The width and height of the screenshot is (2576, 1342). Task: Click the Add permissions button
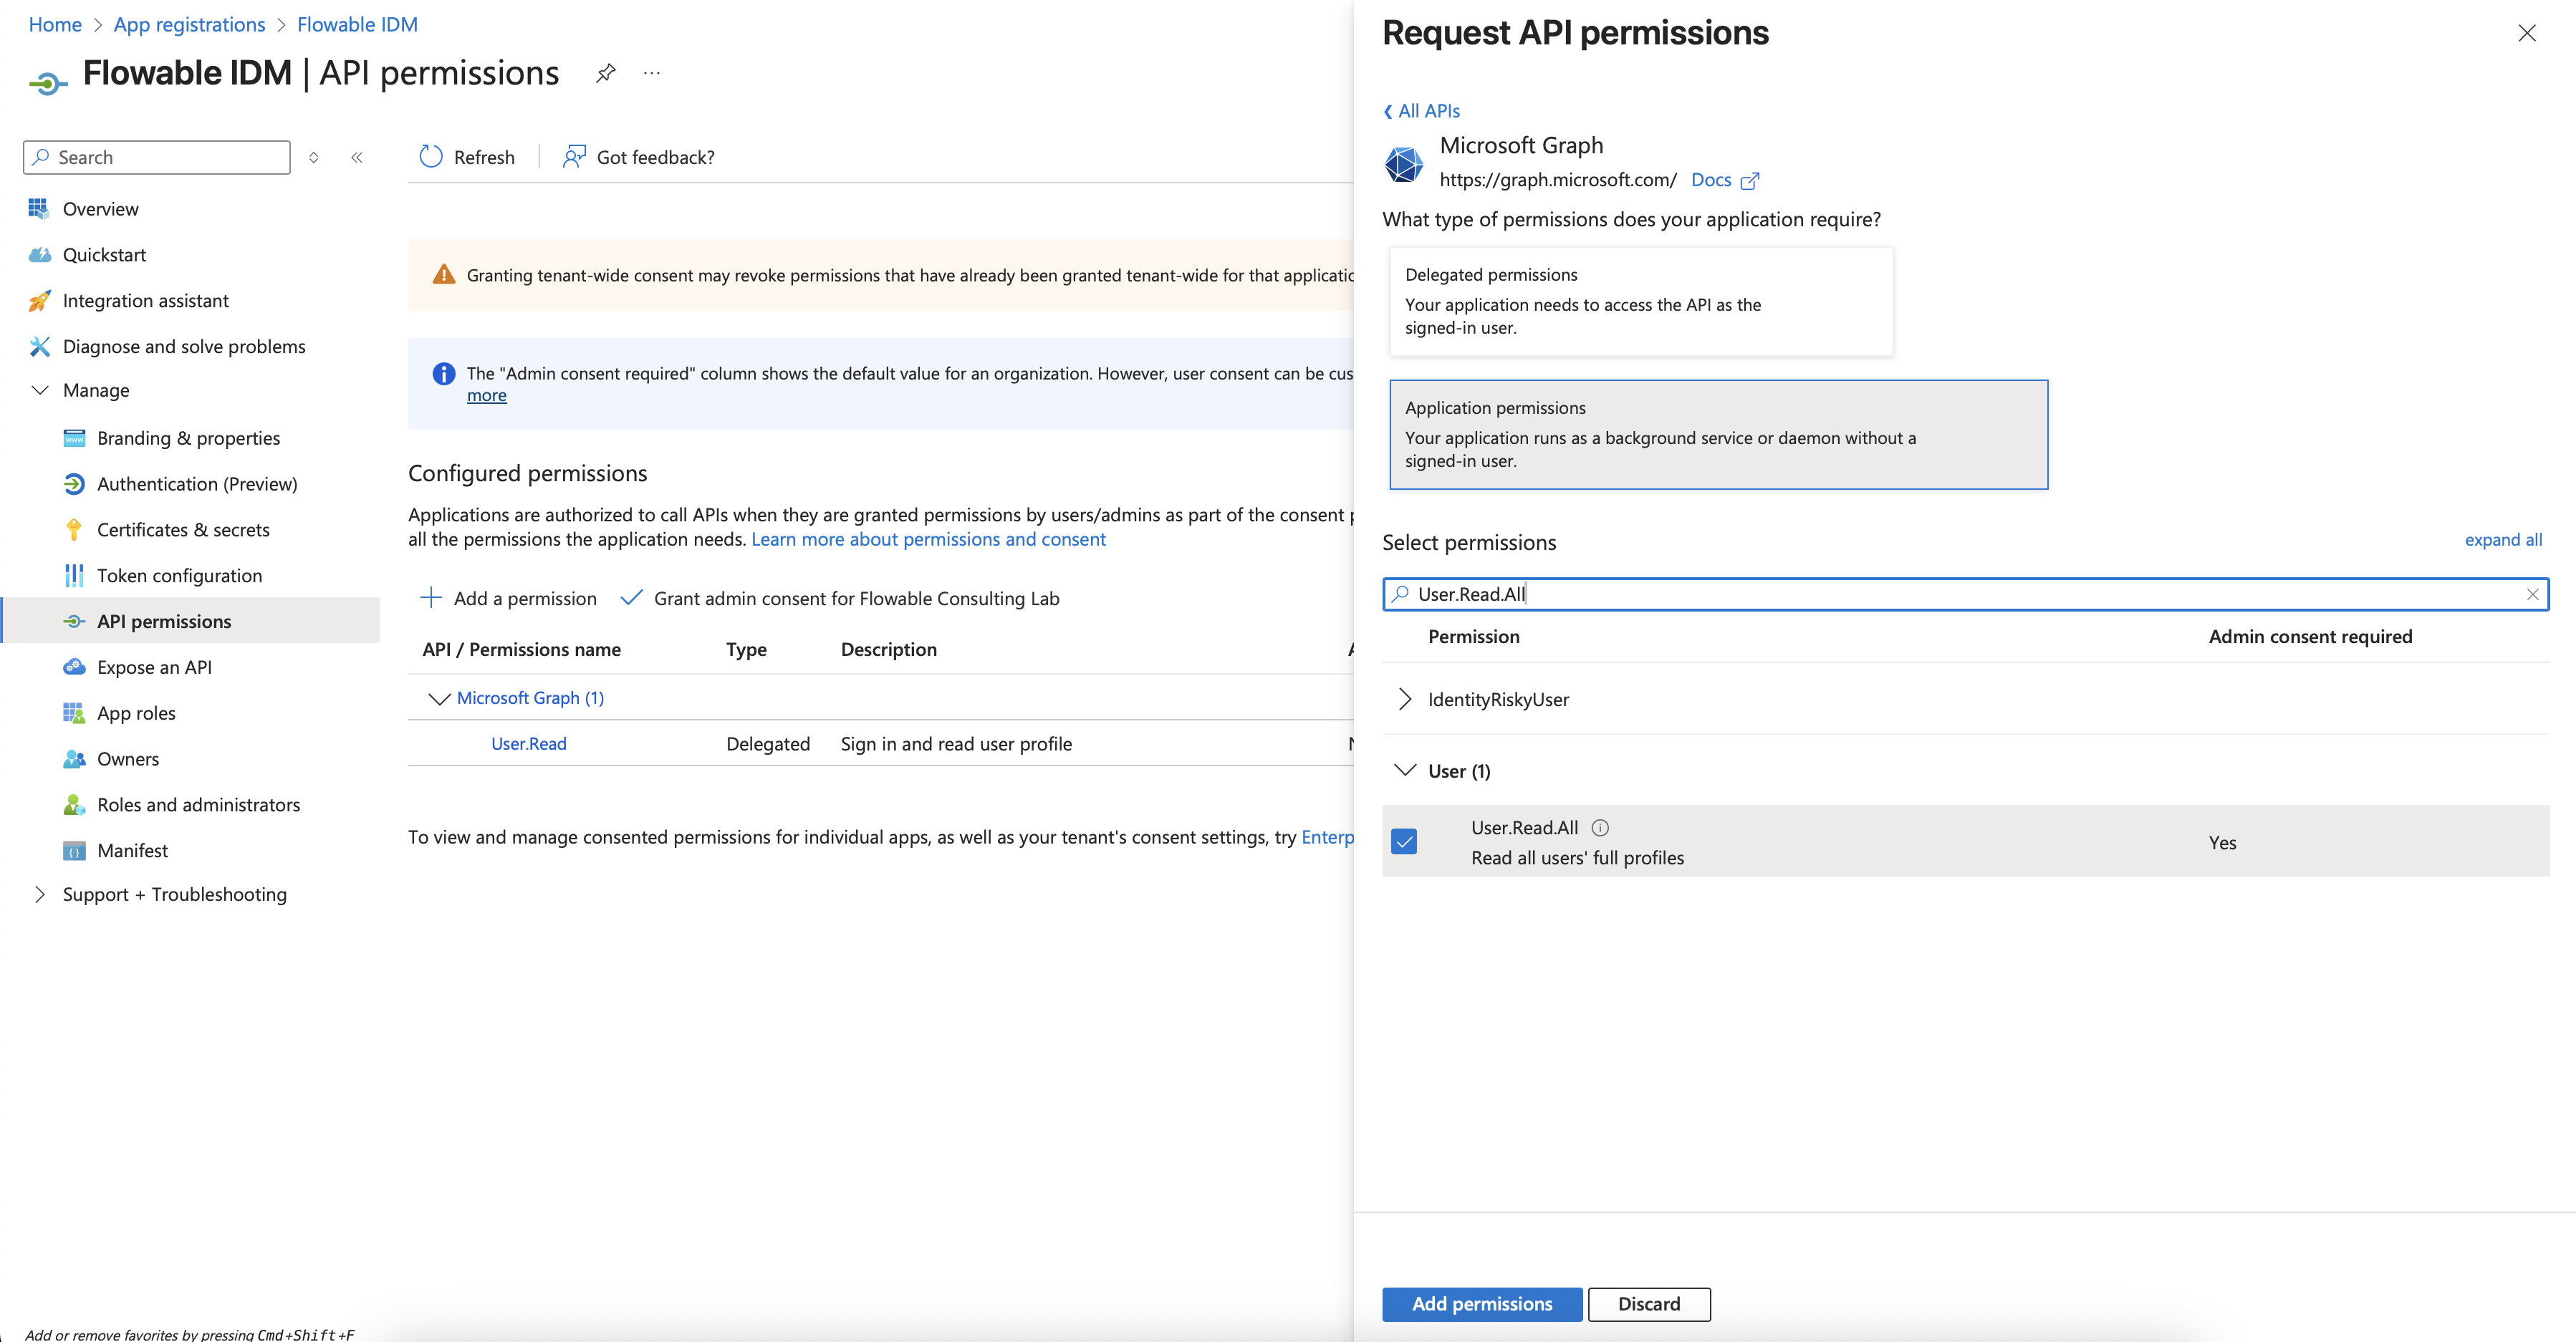[1481, 1303]
